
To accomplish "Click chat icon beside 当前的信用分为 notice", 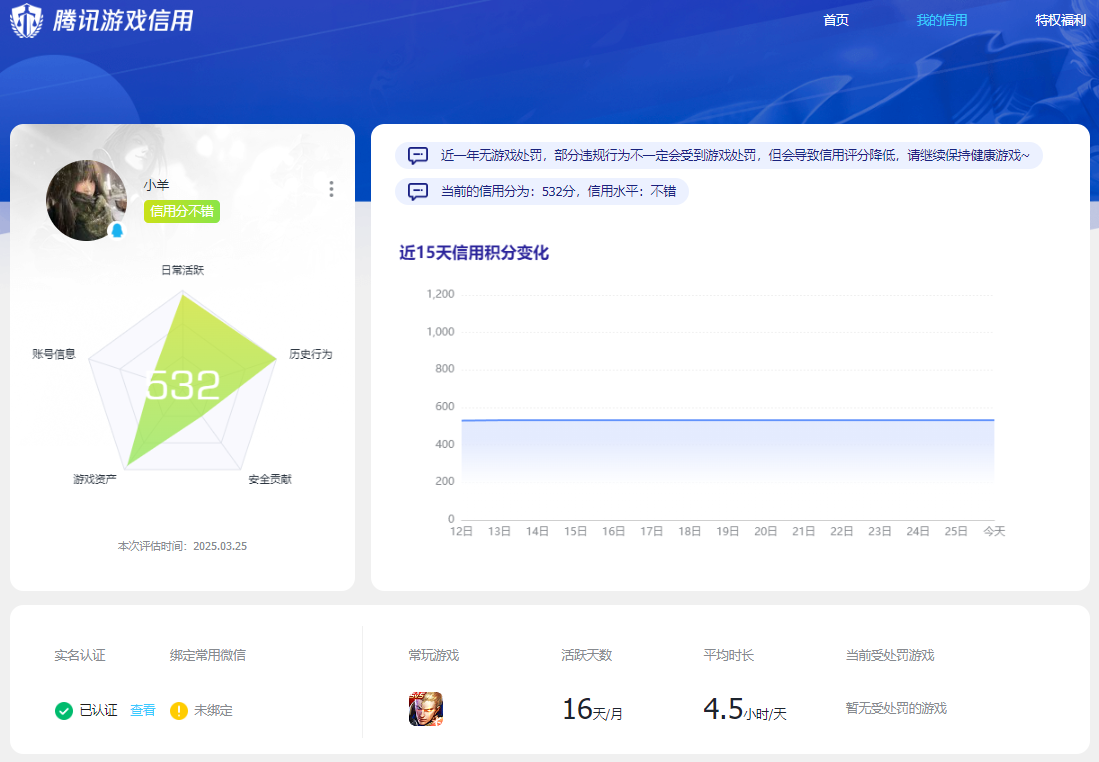I will tap(418, 191).
